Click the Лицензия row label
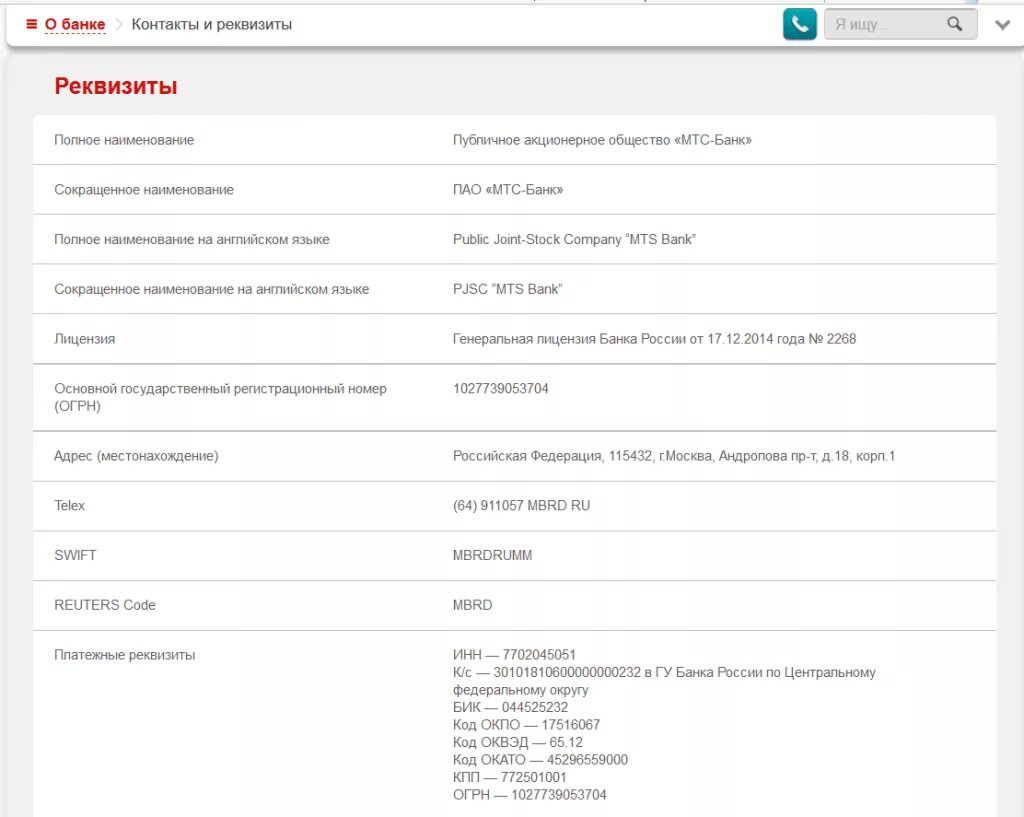Image resolution: width=1024 pixels, height=817 pixels. (84, 338)
